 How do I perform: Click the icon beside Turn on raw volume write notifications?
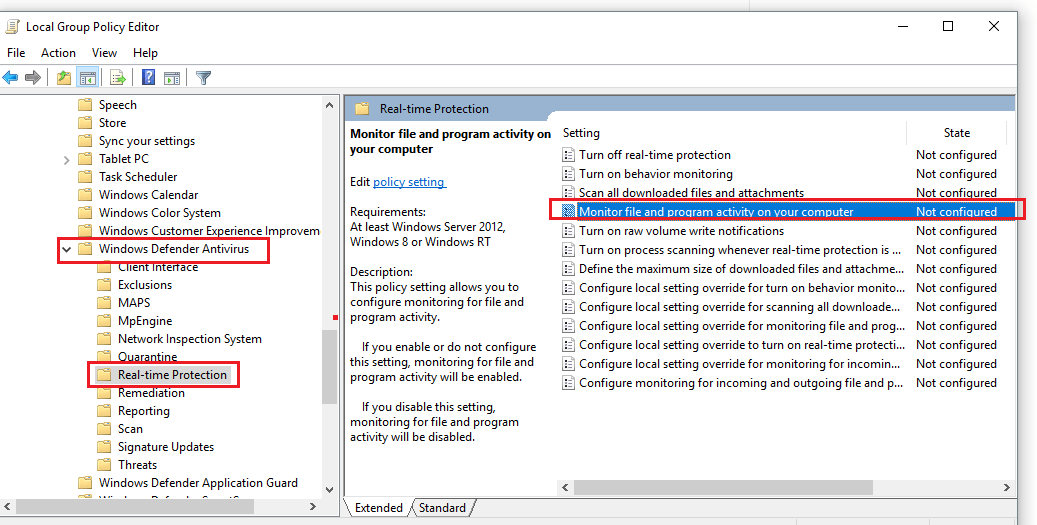coord(568,231)
